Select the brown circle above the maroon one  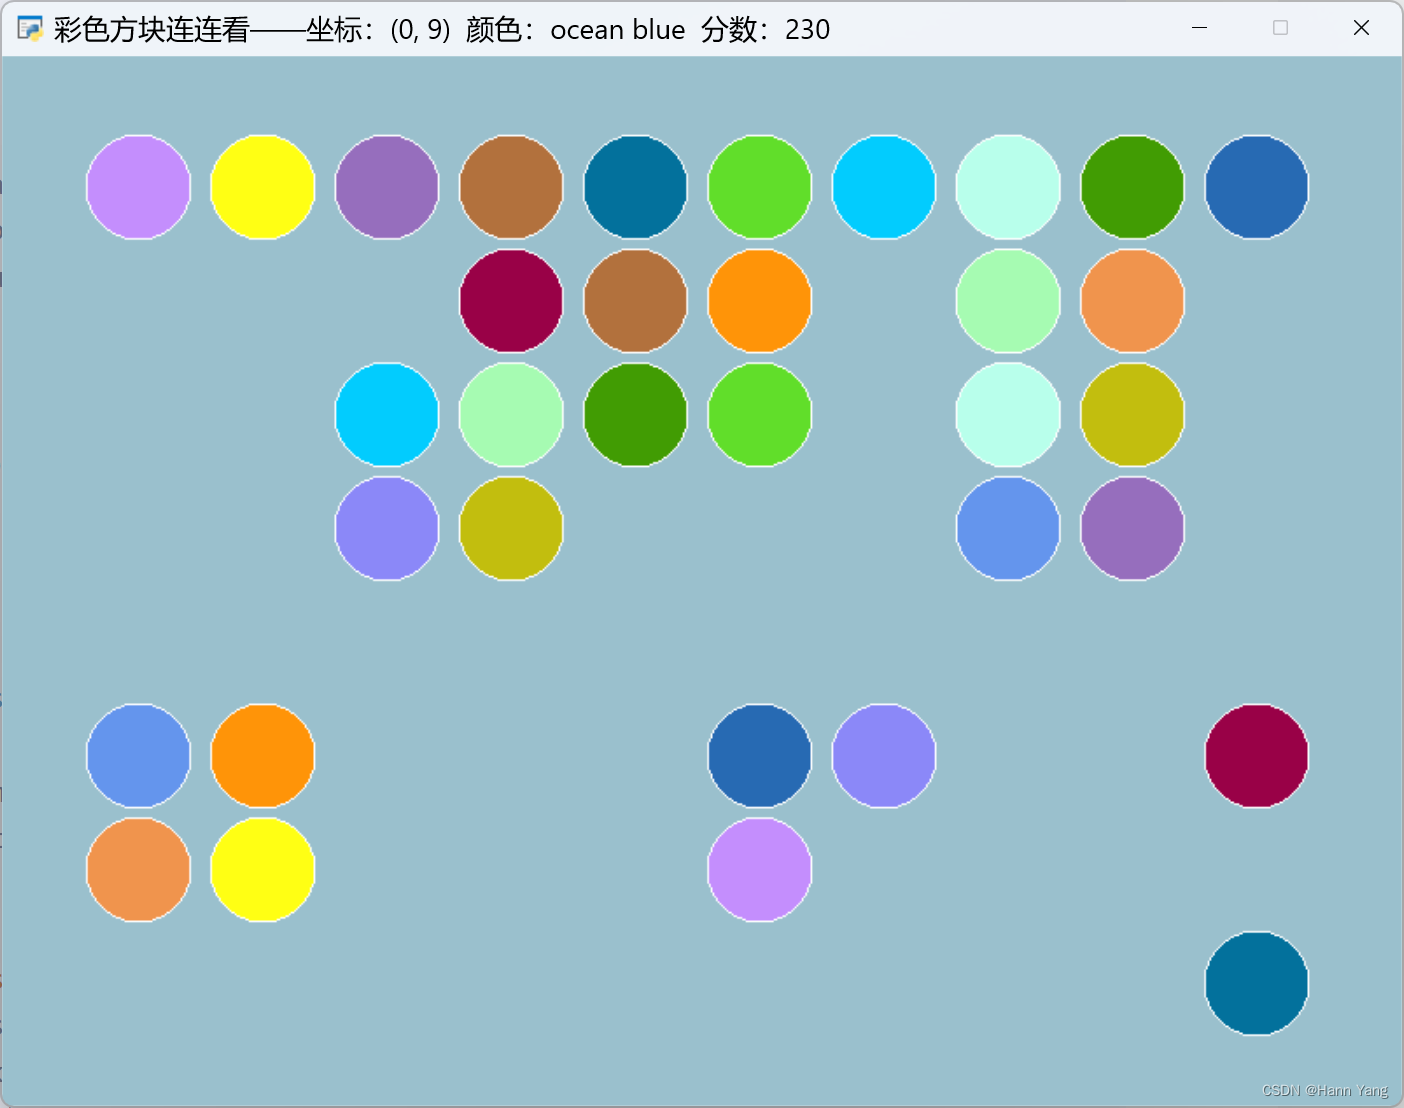(x=511, y=187)
